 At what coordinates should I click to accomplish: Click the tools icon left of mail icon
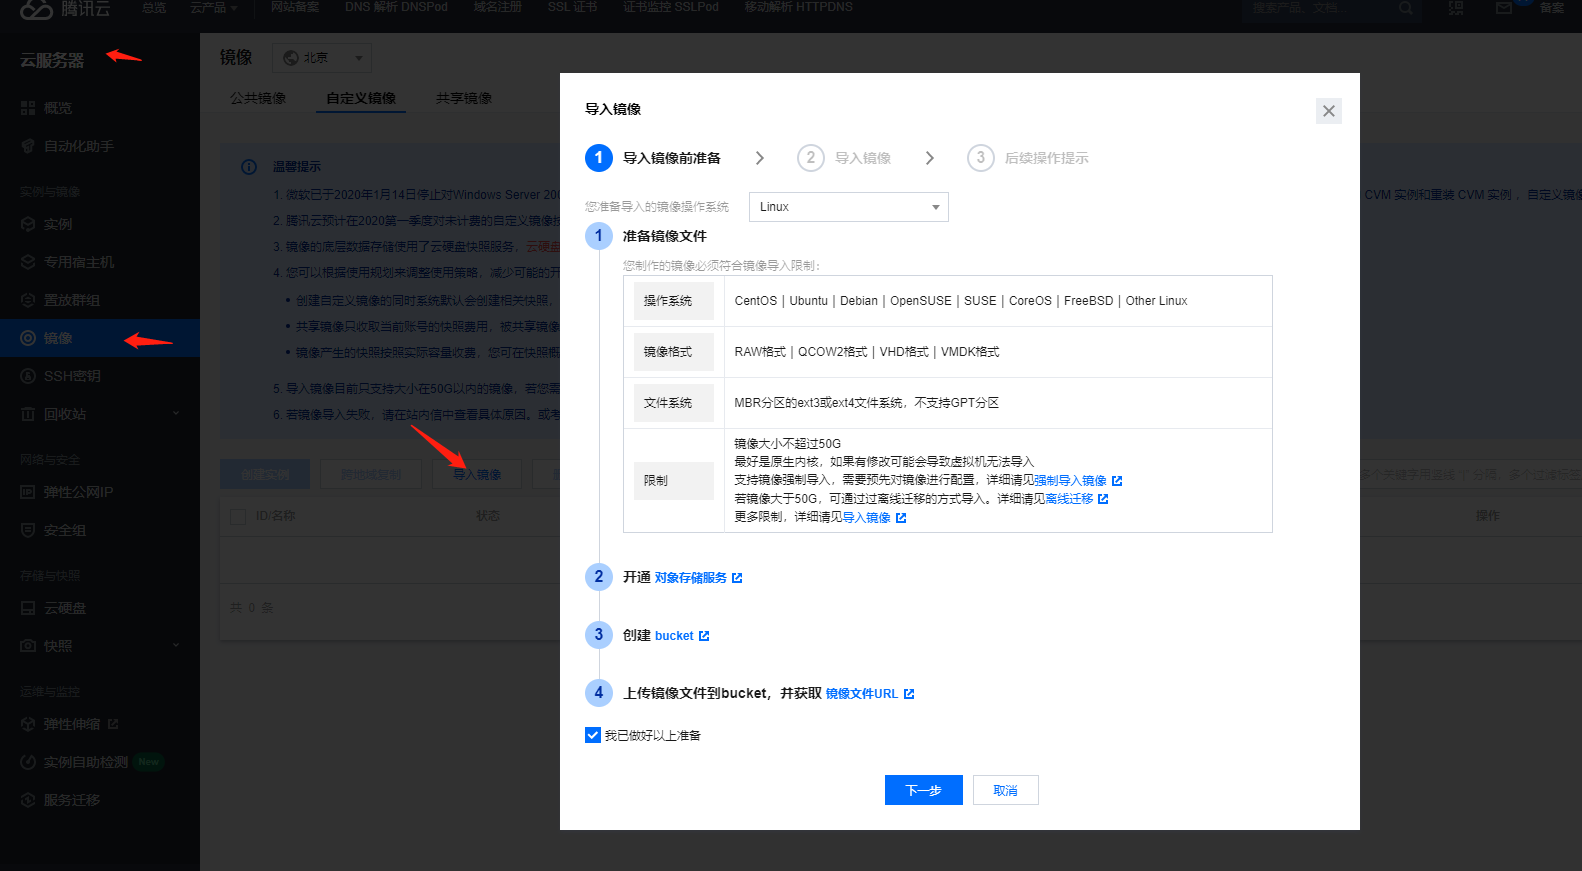click(x=1456, y=8)
